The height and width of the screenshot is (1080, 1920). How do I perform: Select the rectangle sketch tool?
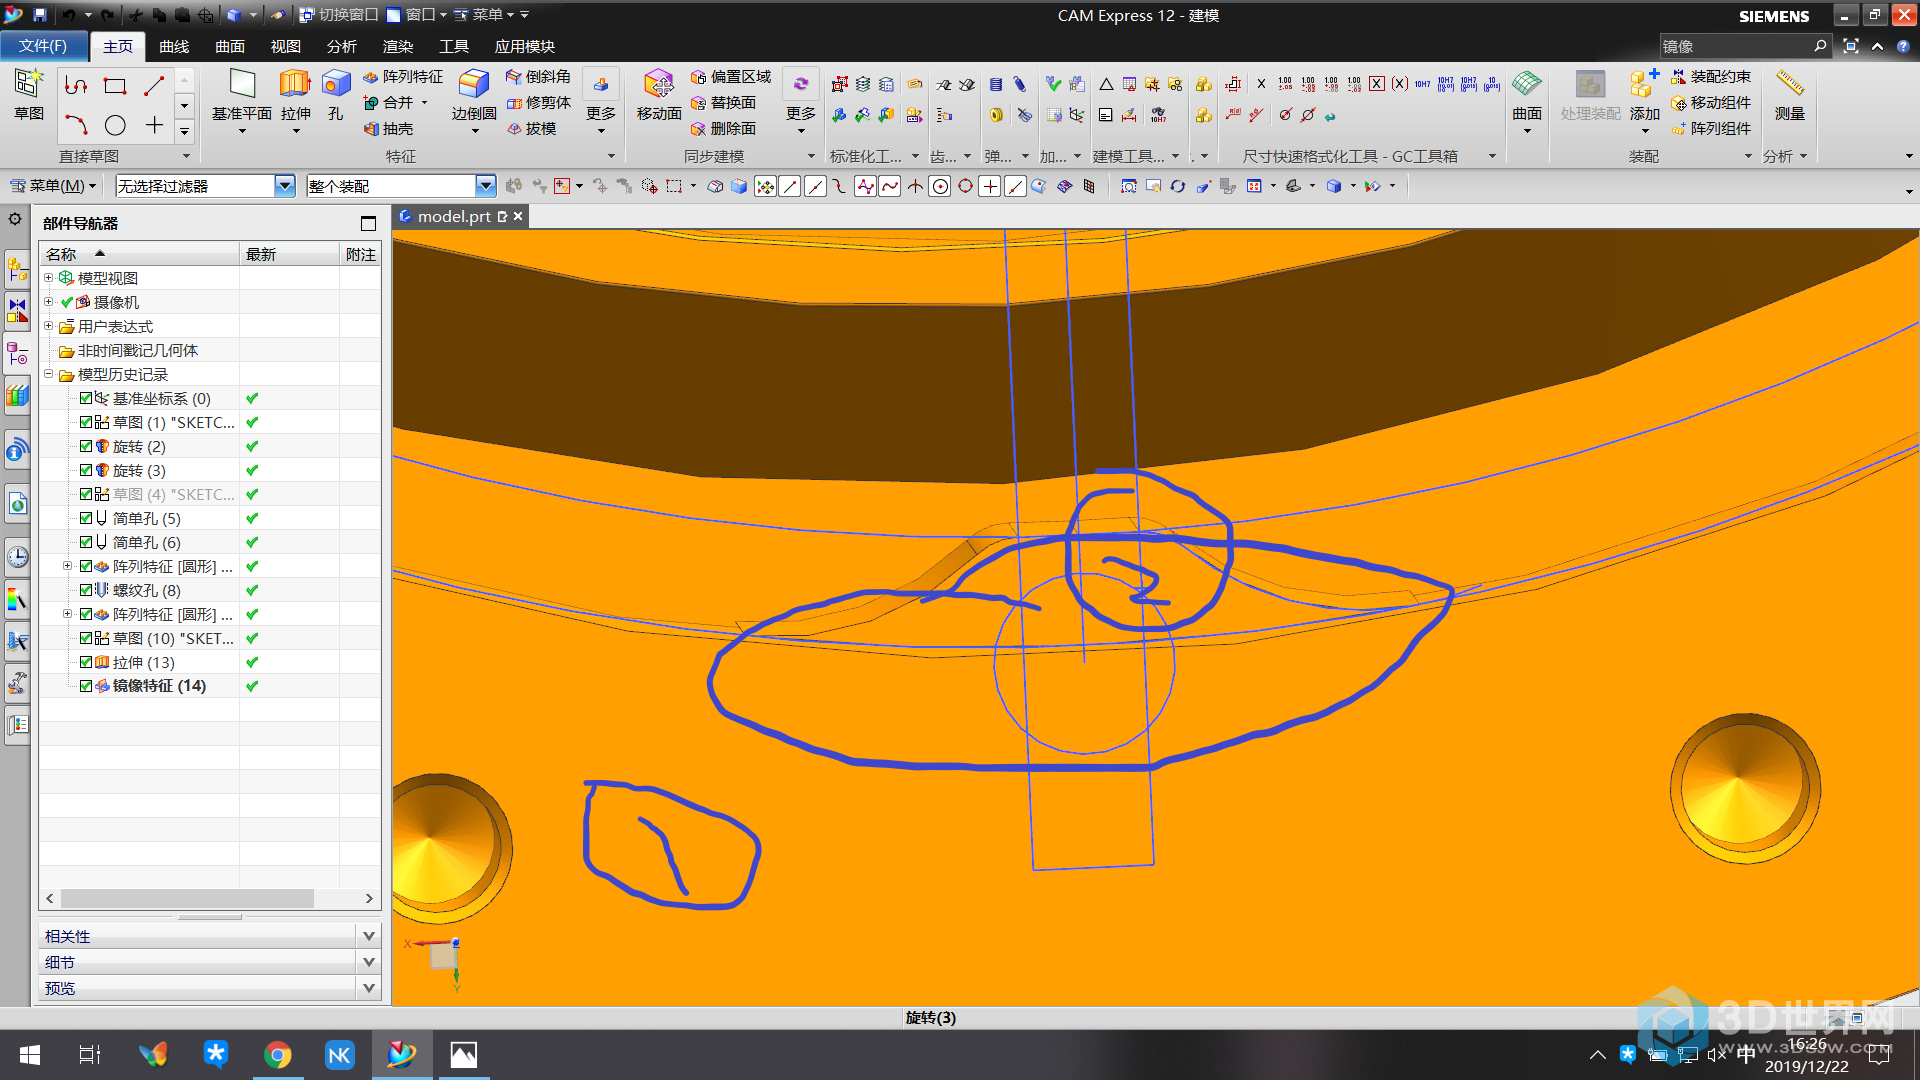point(115,86)
